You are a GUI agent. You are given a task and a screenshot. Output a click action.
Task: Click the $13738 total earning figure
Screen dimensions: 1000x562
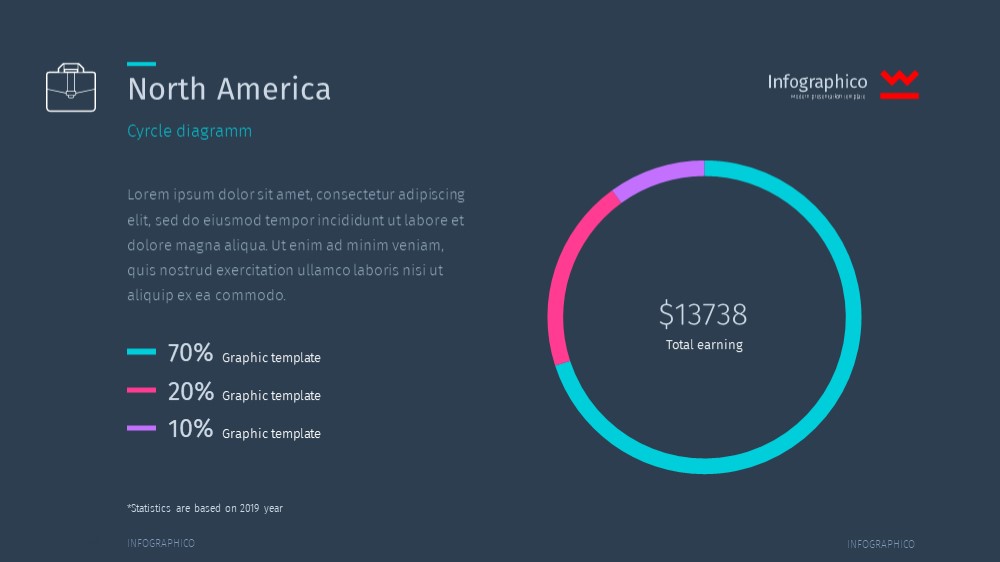click(703, 314)
